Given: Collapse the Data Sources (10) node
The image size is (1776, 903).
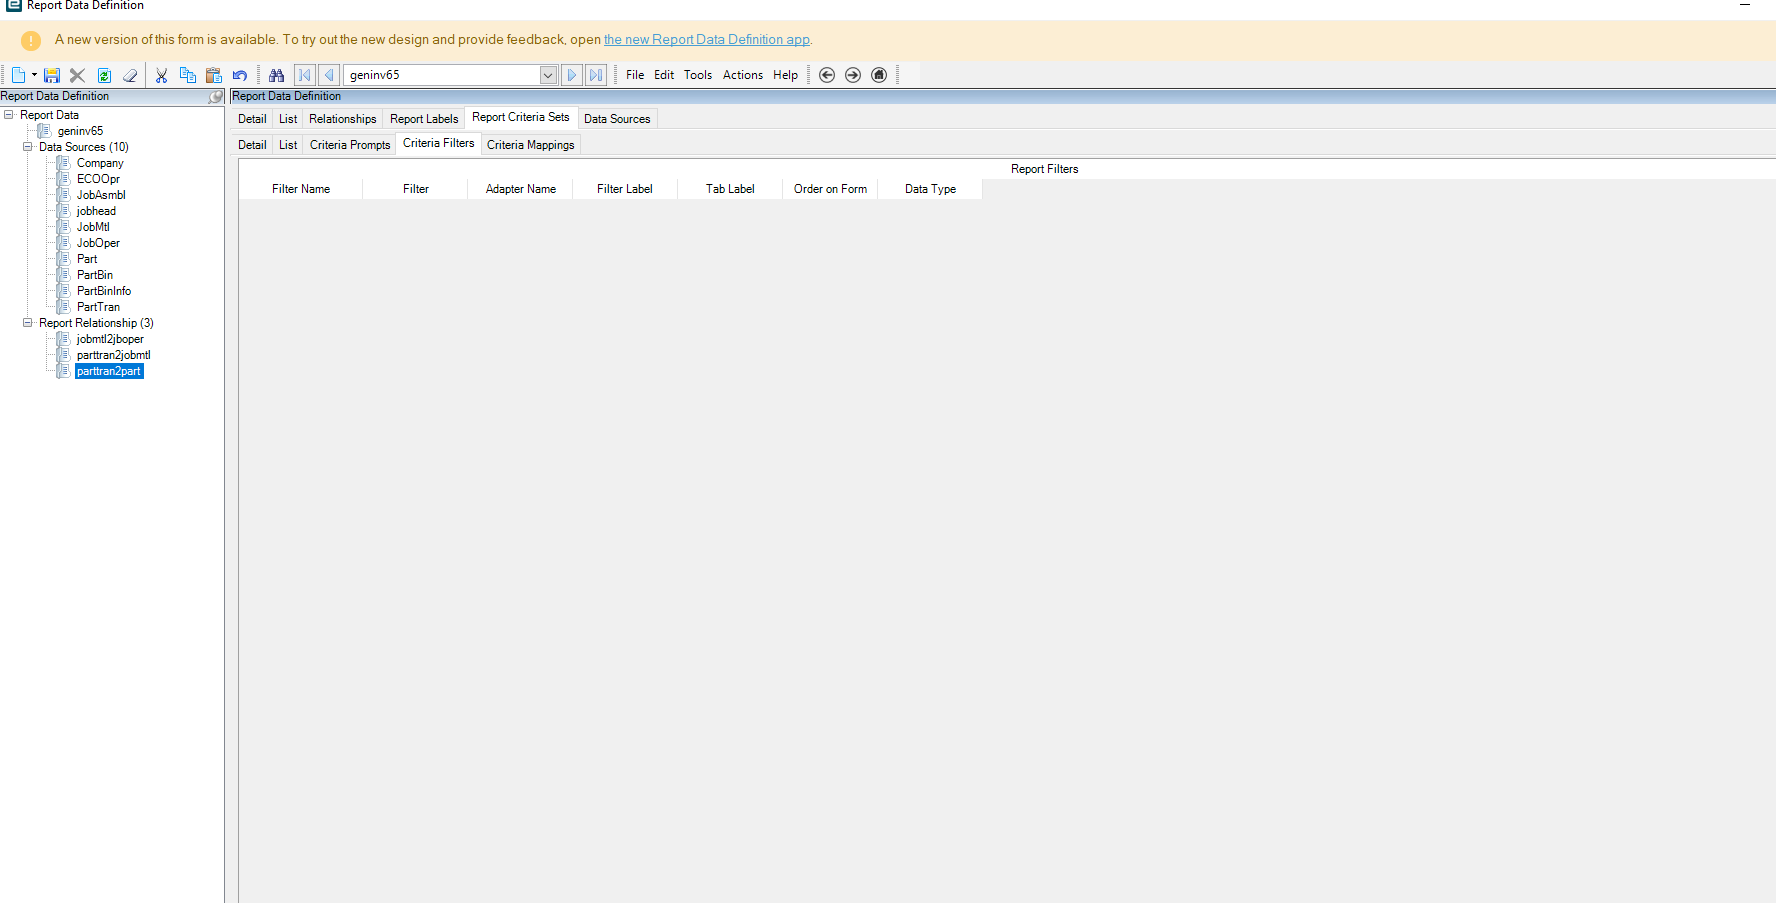Looking at the screenshot, I should pos(28,147).
